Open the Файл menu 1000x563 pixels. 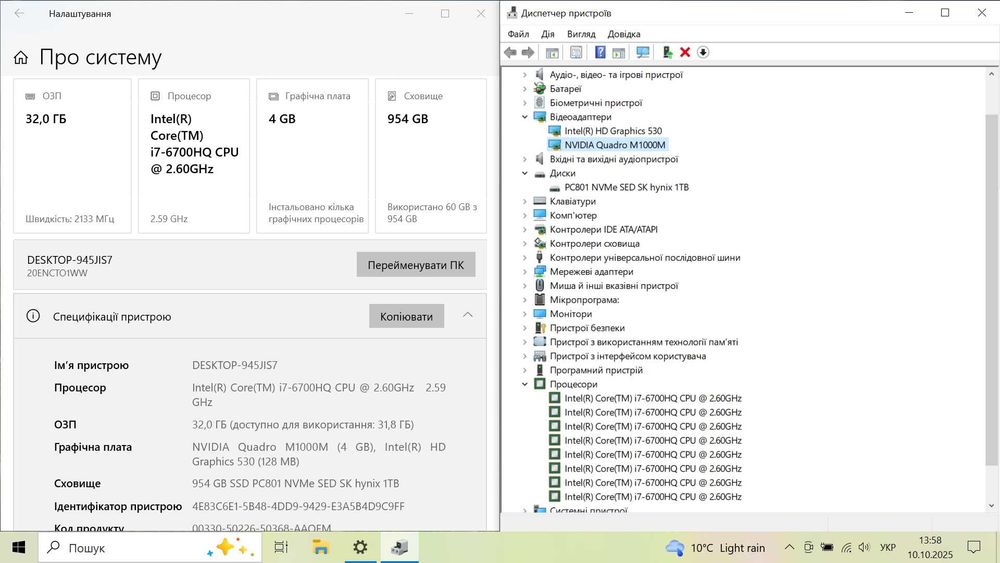click(518, 34)
